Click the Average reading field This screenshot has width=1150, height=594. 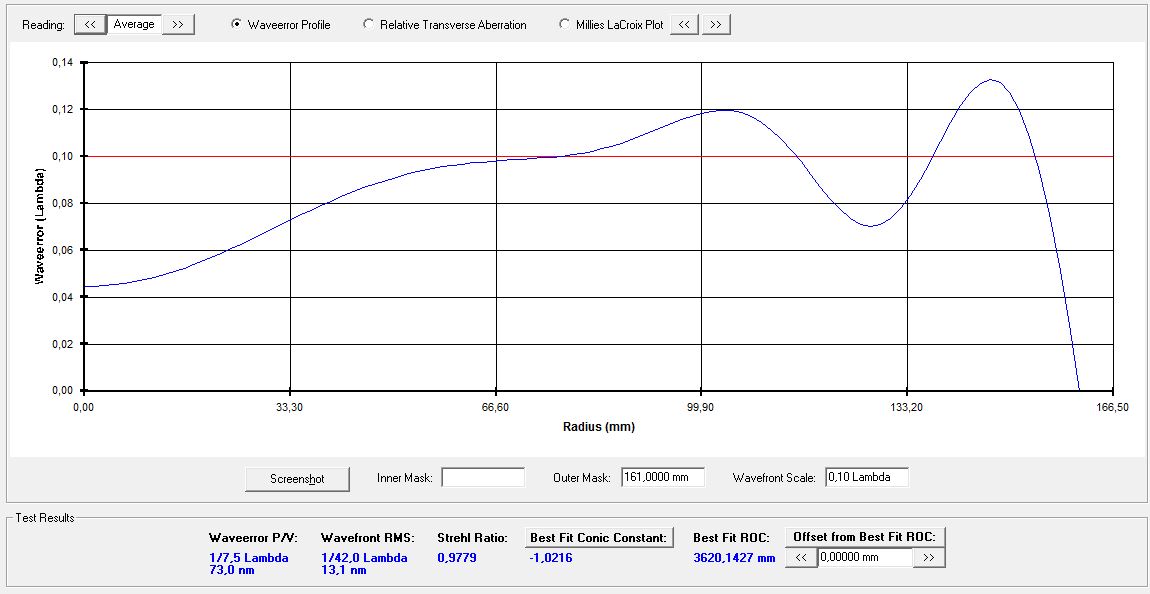pos(134,24)
